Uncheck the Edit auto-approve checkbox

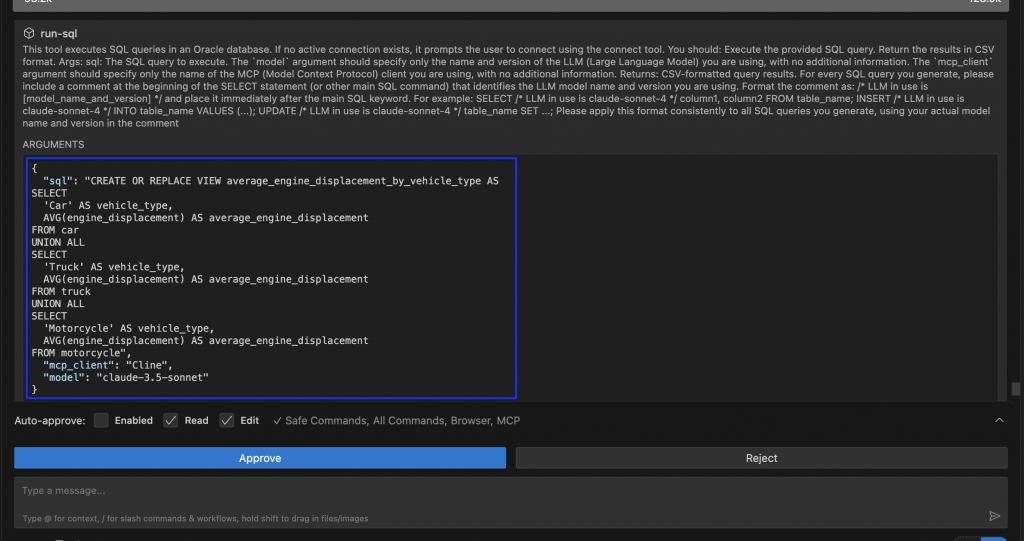click(227, 420)
